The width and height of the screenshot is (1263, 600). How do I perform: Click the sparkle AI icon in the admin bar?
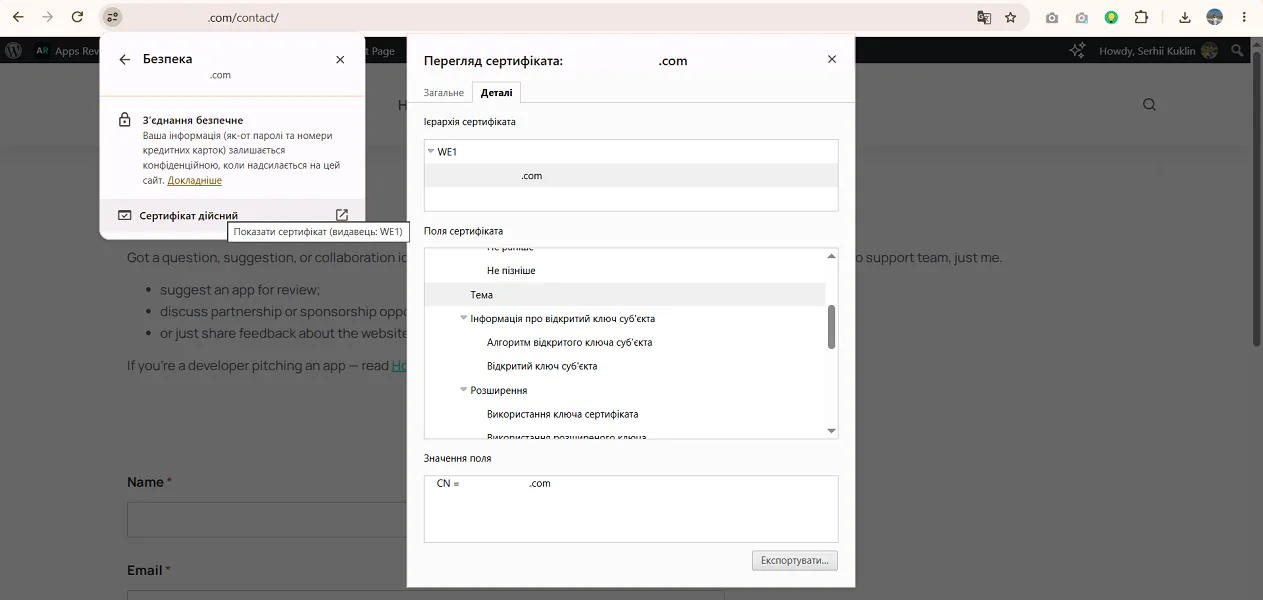pyautogui.click(x=1077, y=50)
